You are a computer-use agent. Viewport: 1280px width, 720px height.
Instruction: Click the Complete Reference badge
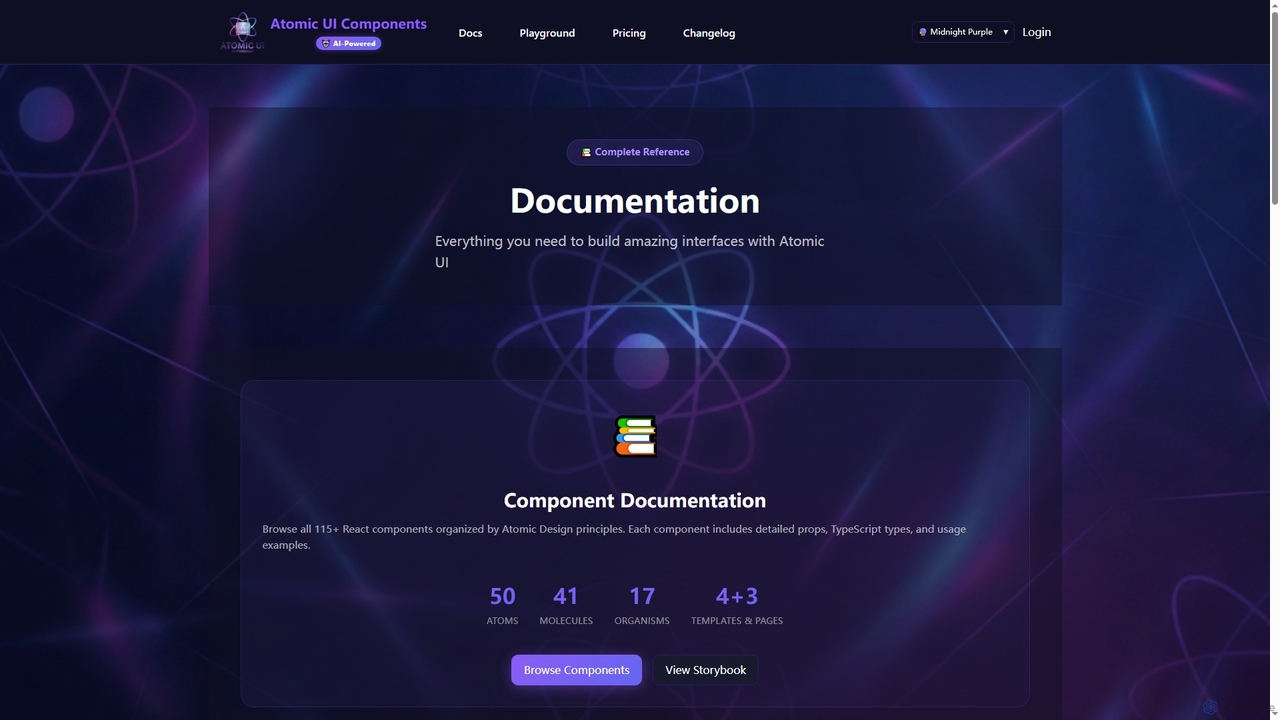click(x=635, y=152)
